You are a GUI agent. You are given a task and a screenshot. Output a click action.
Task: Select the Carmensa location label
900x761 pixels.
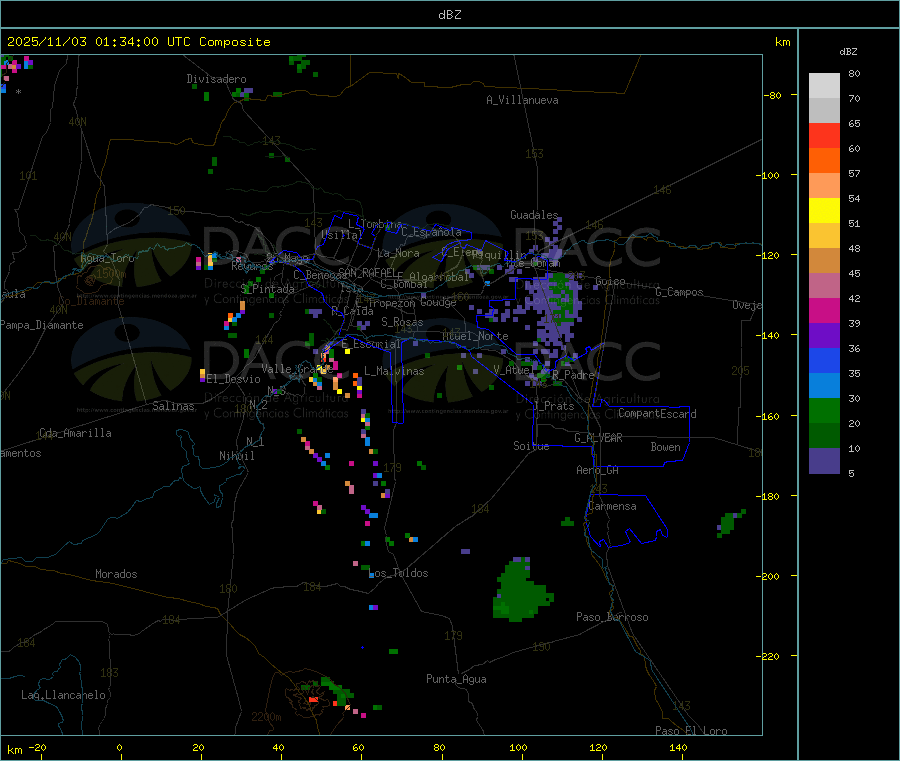(612, 506)
